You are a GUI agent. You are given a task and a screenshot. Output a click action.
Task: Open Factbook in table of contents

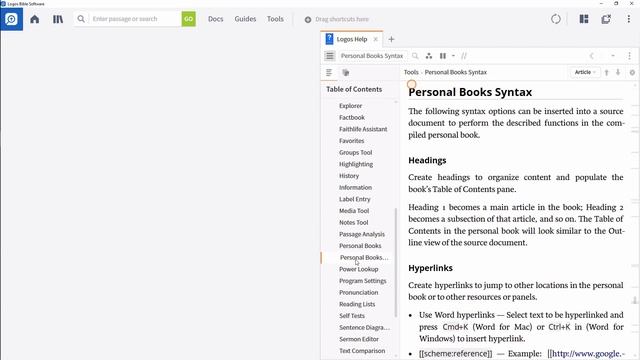(x=352, y=118)
